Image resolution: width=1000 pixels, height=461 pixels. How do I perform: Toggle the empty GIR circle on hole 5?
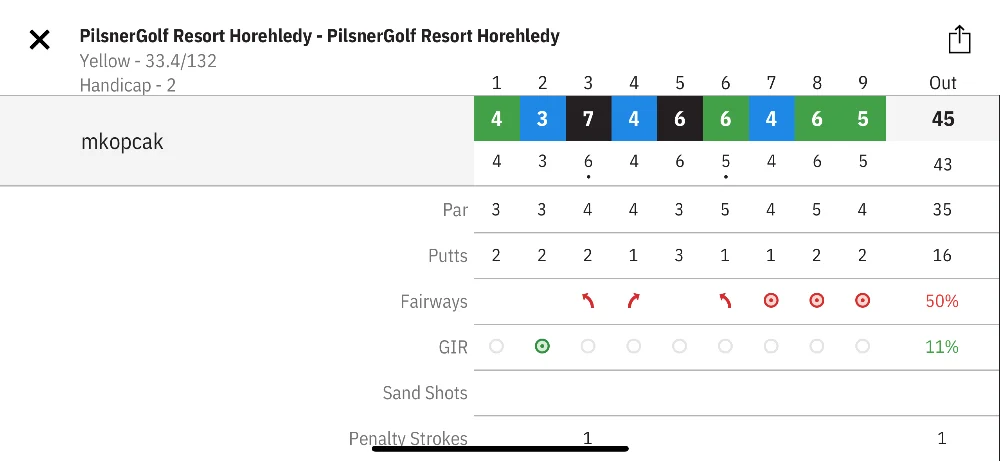tap(679, 346)
